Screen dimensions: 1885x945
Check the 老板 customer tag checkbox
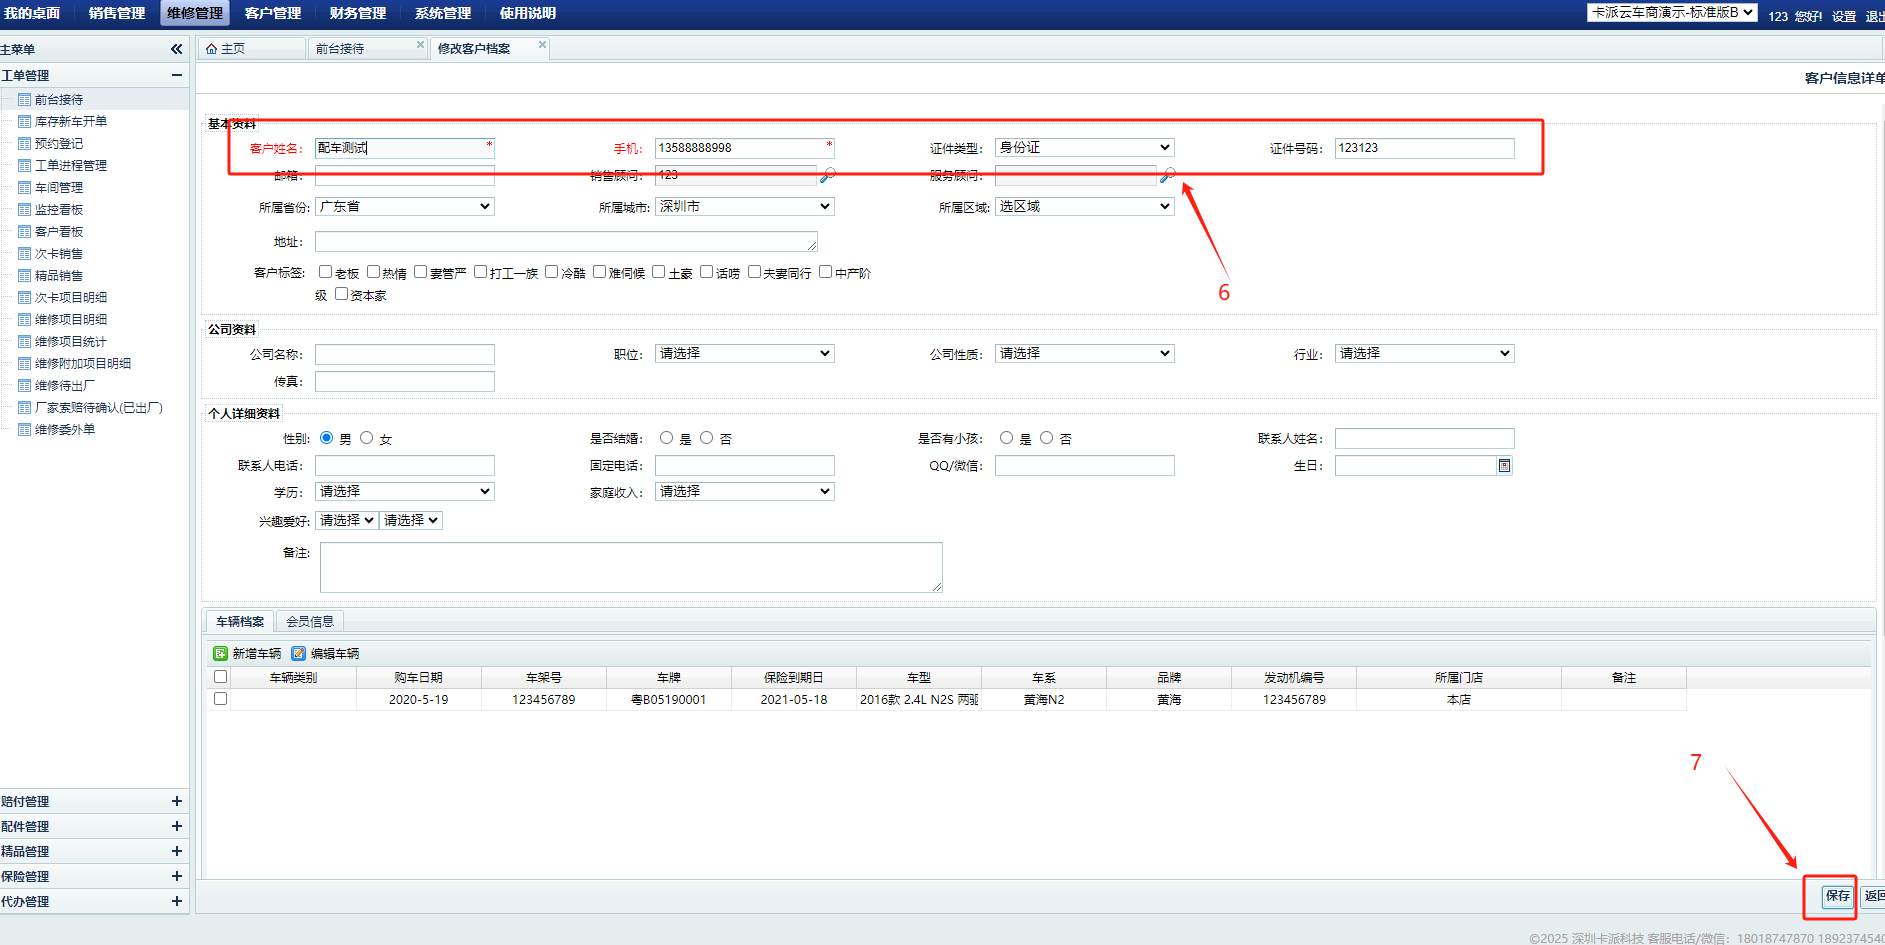pos(325,272)
